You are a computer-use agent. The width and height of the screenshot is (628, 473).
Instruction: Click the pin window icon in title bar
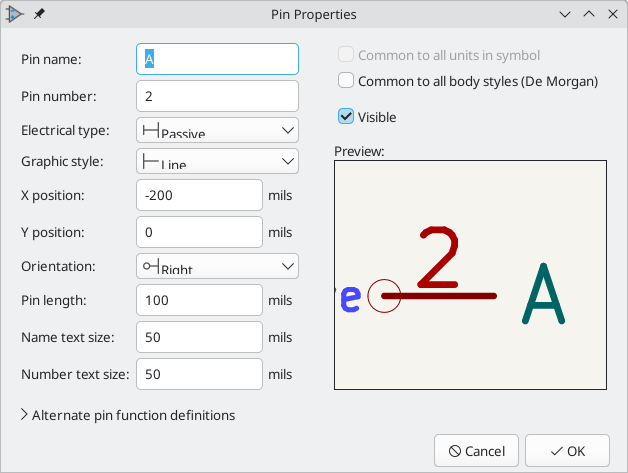pos(39,14)
